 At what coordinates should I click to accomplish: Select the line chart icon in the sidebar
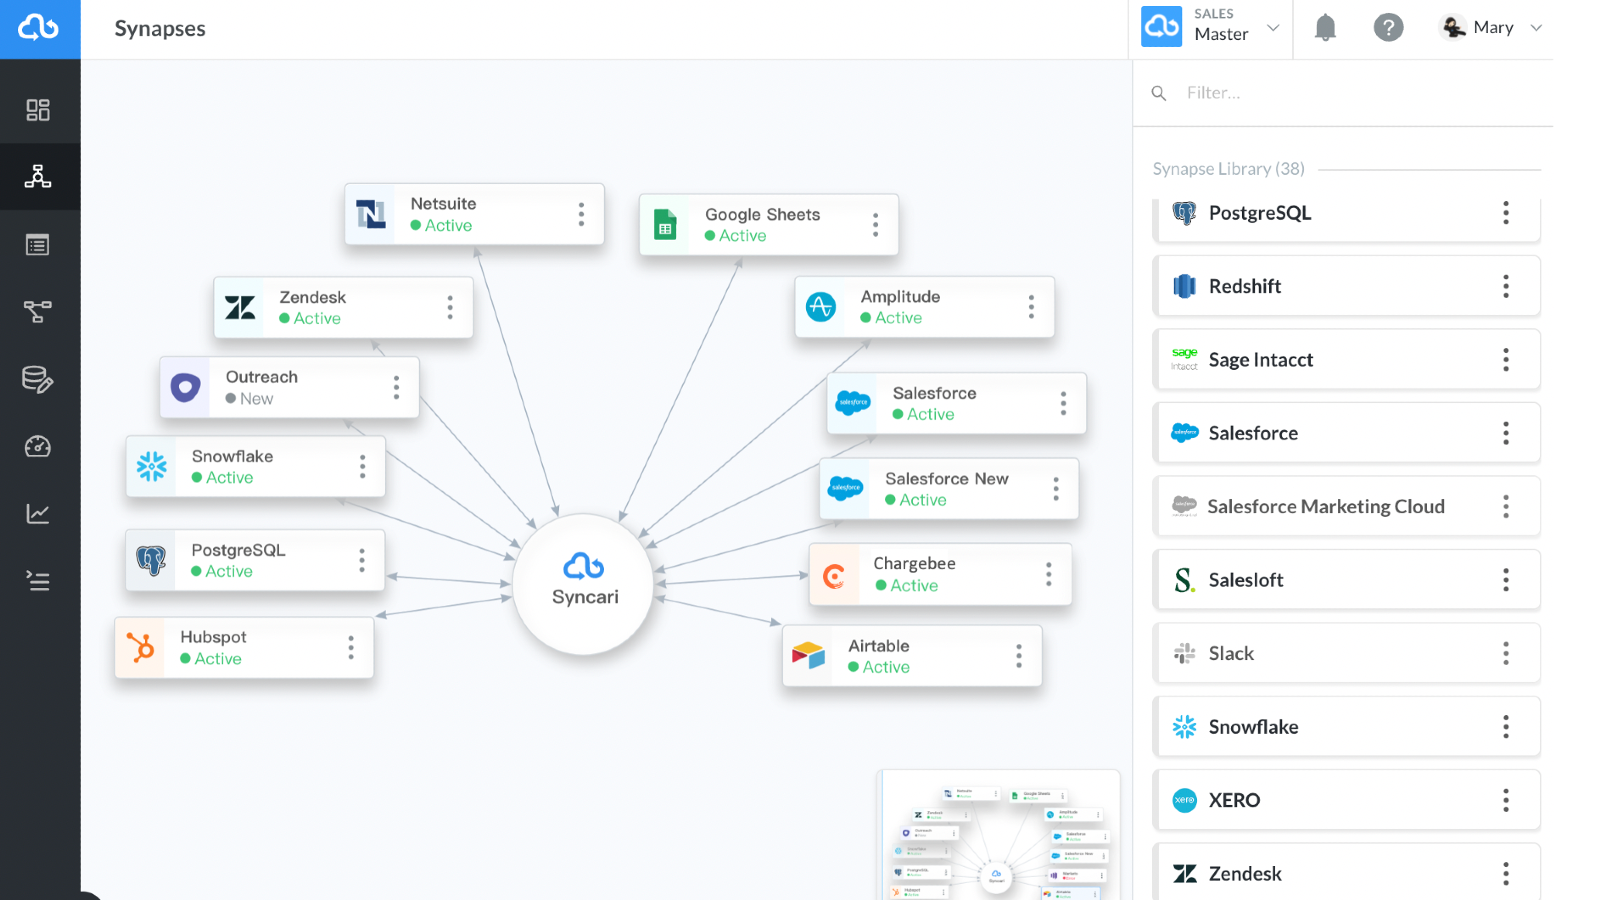[38, 514]
